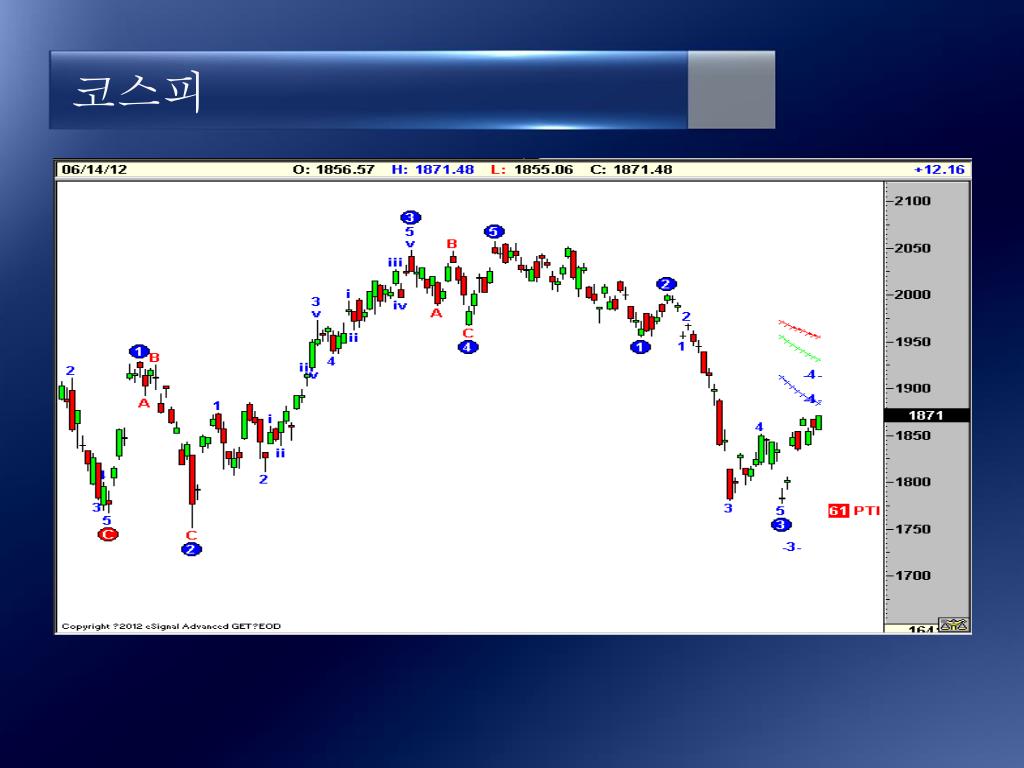Click the eSignal Advanced GET copyright text
The width and height of the screenshot is (1024, 768).
pos(171,626)
